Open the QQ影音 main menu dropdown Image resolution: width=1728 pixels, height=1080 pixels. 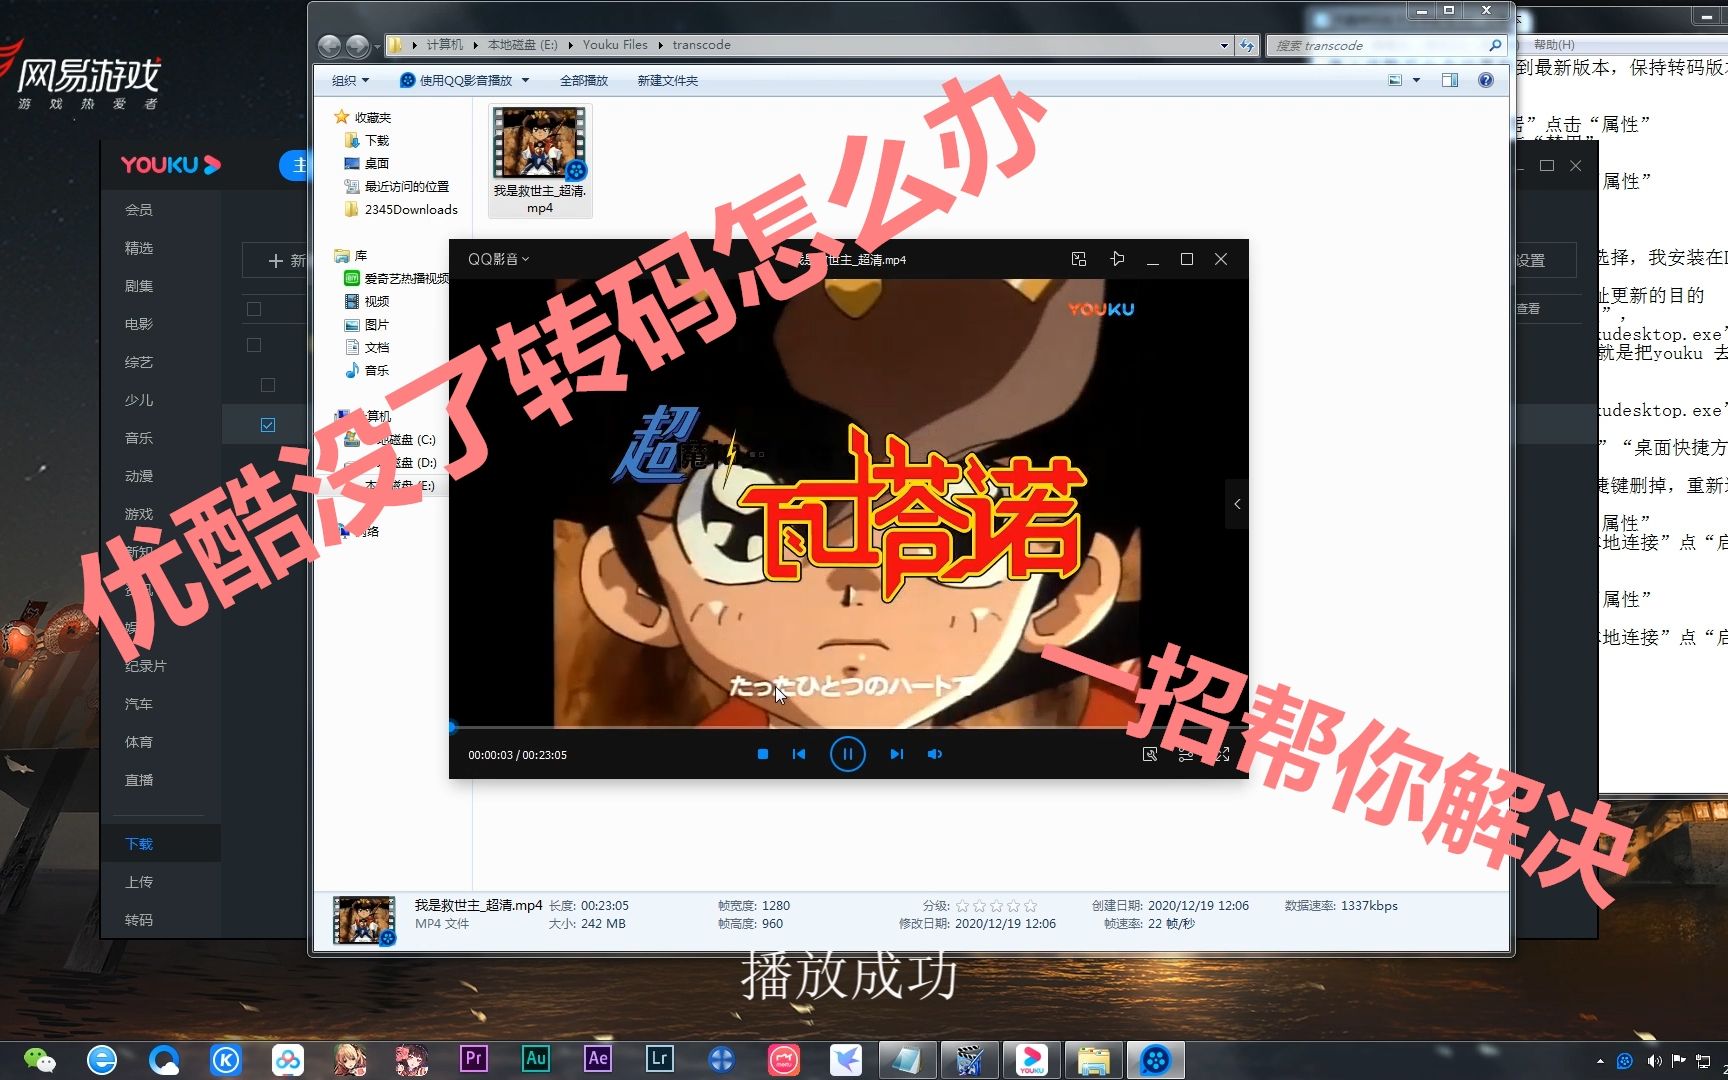498,259
